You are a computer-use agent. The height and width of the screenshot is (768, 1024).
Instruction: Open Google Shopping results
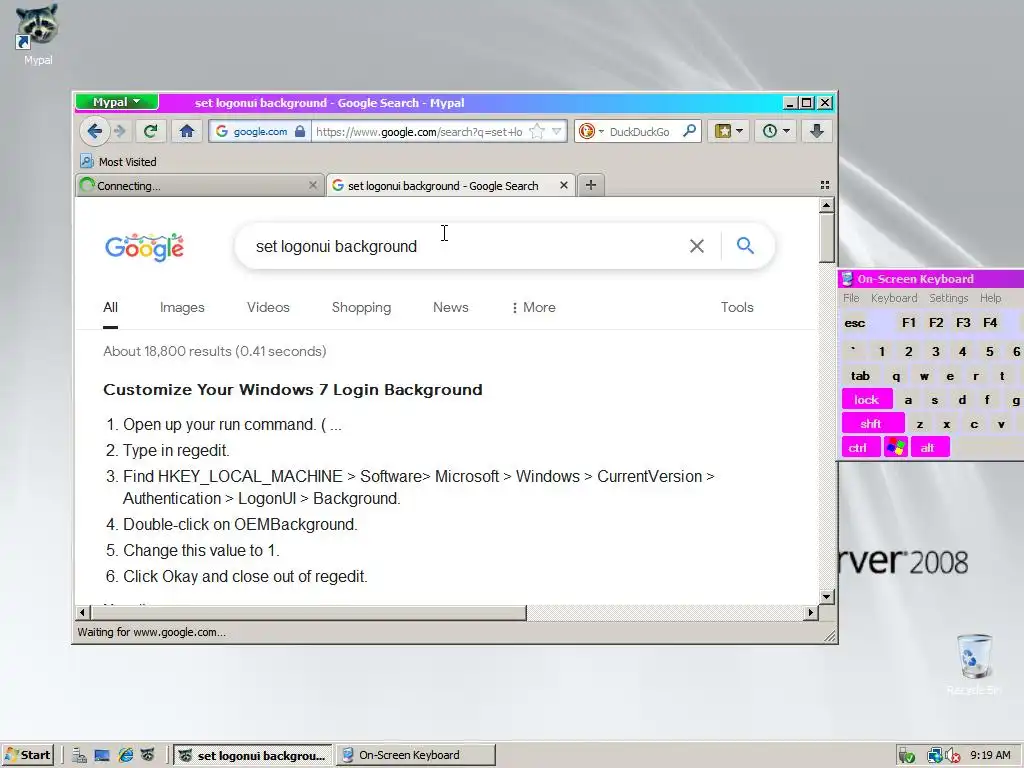point(361,307)
